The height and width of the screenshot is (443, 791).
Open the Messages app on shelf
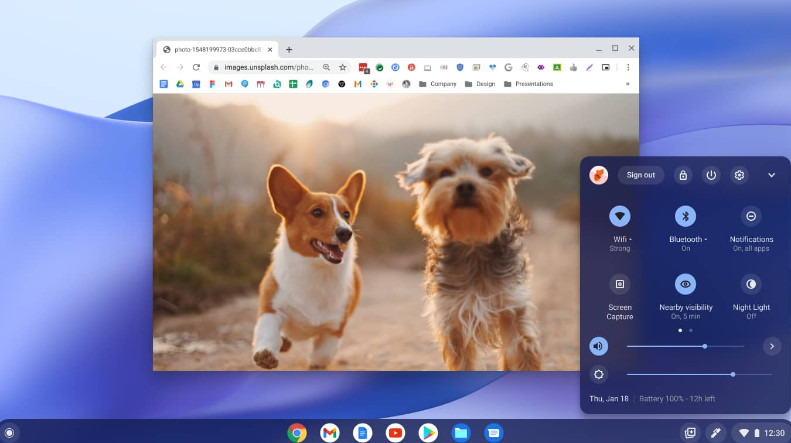pyautogui.click(x=493, y=432)
